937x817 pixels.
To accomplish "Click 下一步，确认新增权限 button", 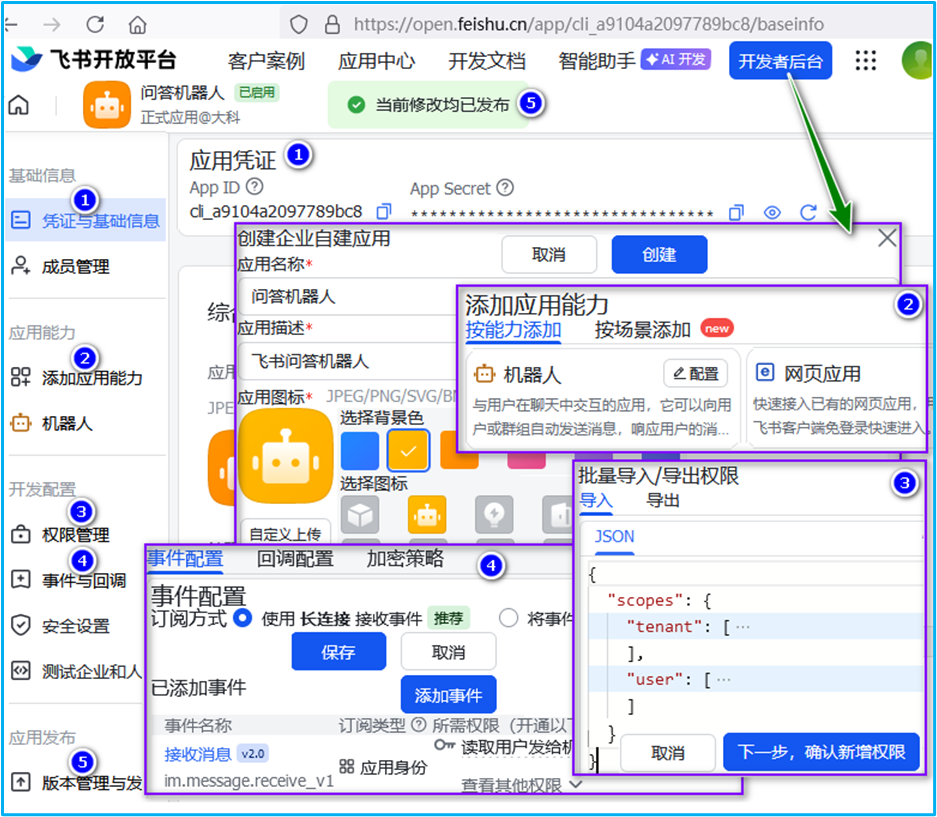I will (821, 752).
